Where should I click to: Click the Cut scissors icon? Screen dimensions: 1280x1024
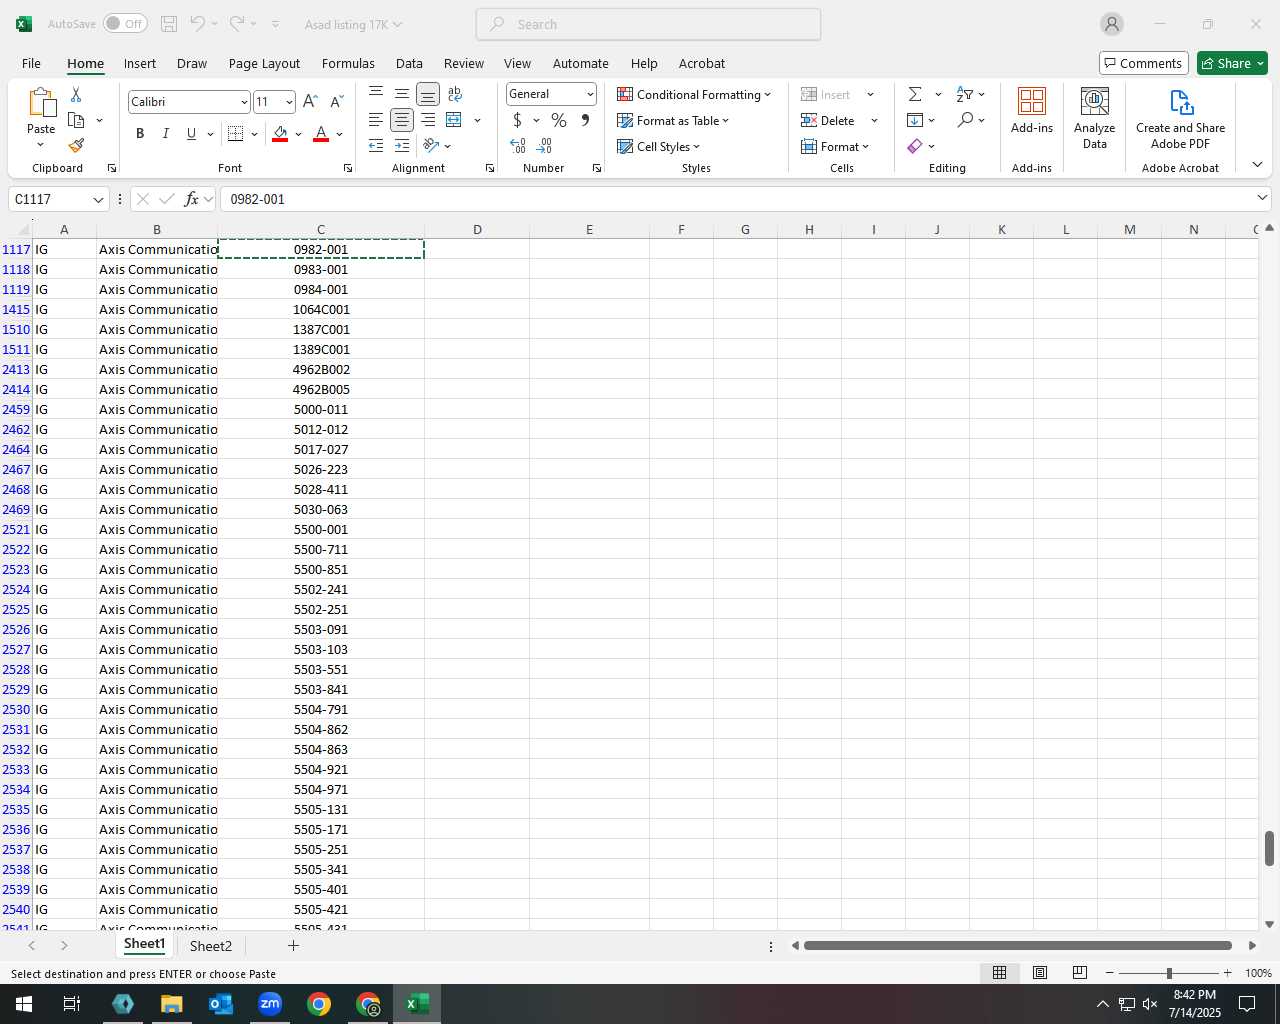point(76,94)
